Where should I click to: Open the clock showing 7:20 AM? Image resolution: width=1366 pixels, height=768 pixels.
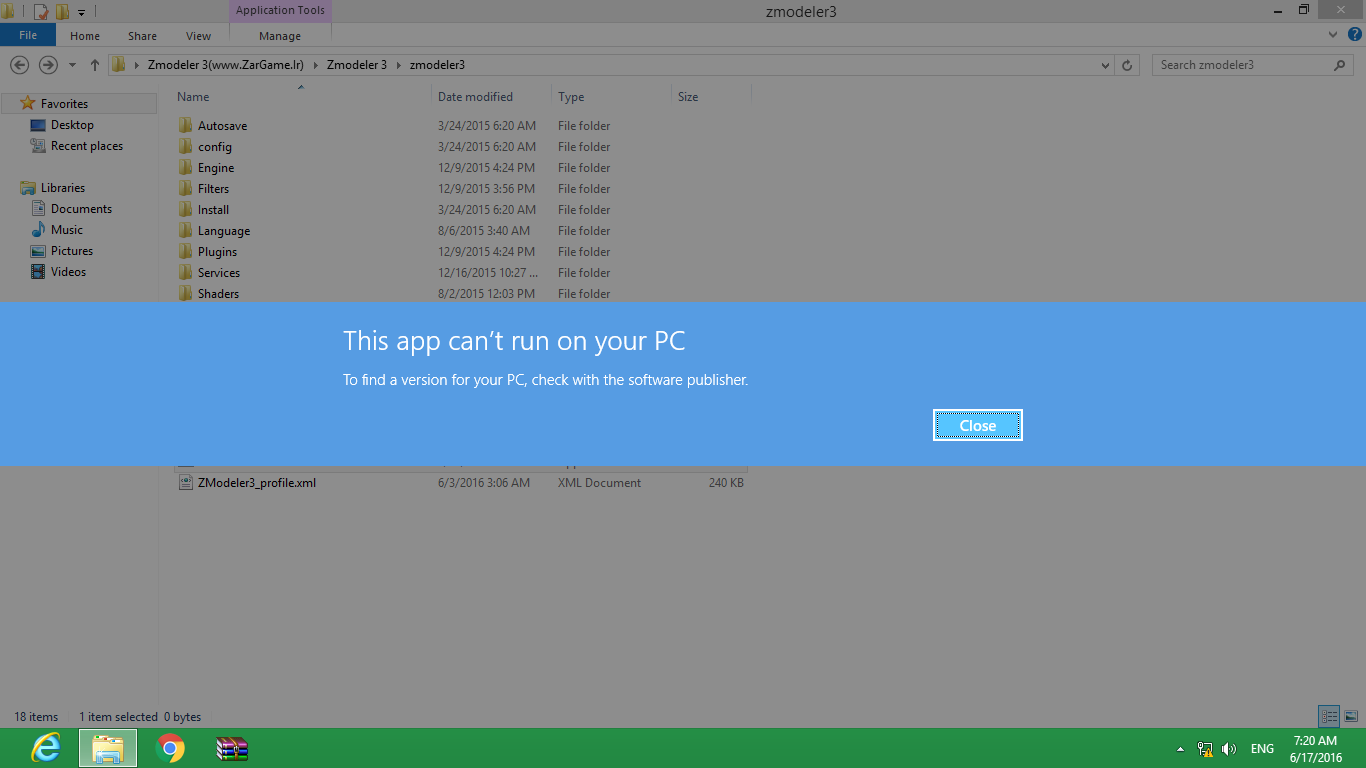(x=1315, y=749)
